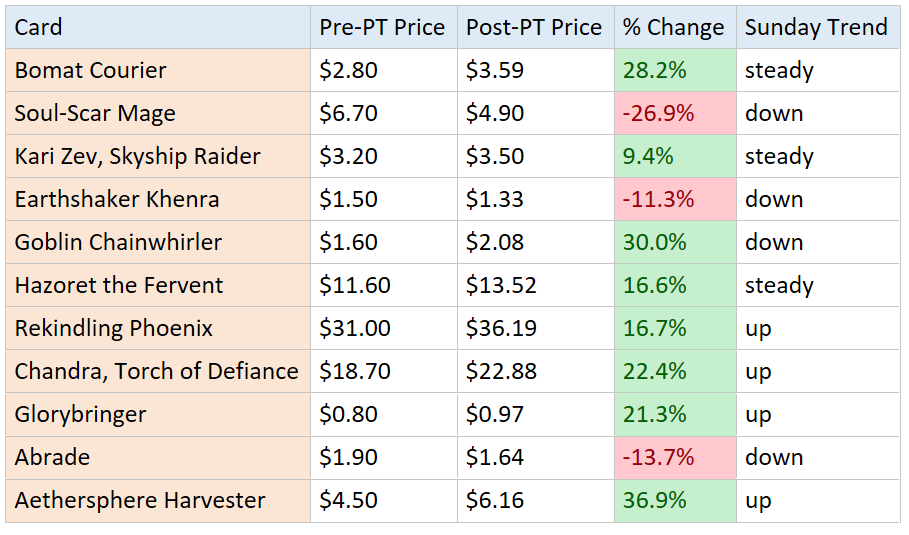This screenshot has height=535, width=909.
Task: Click the Card column header
Action: pos(157,28)
